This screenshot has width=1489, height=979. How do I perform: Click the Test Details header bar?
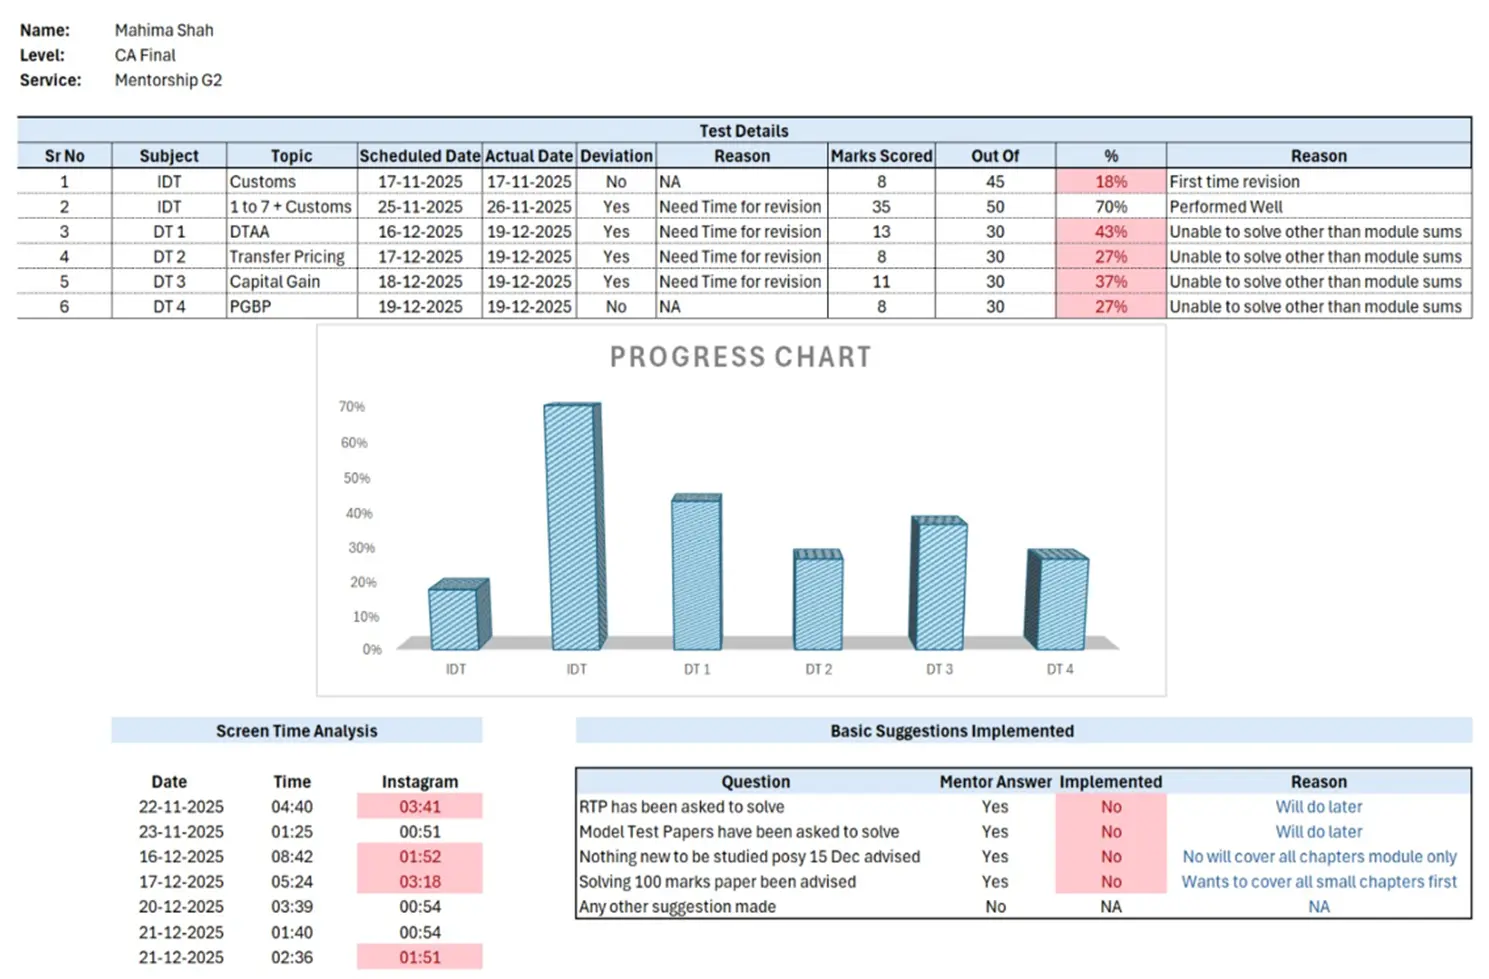tap(743, 130)
